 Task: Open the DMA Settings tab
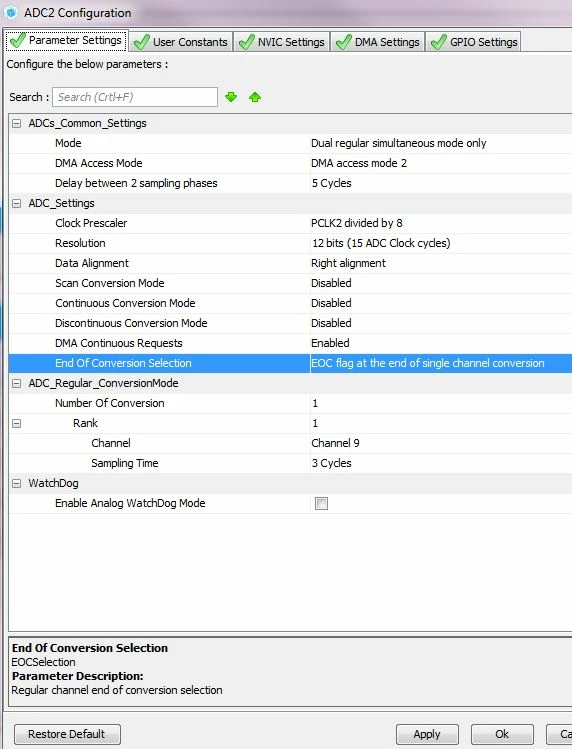pos(378,42)
